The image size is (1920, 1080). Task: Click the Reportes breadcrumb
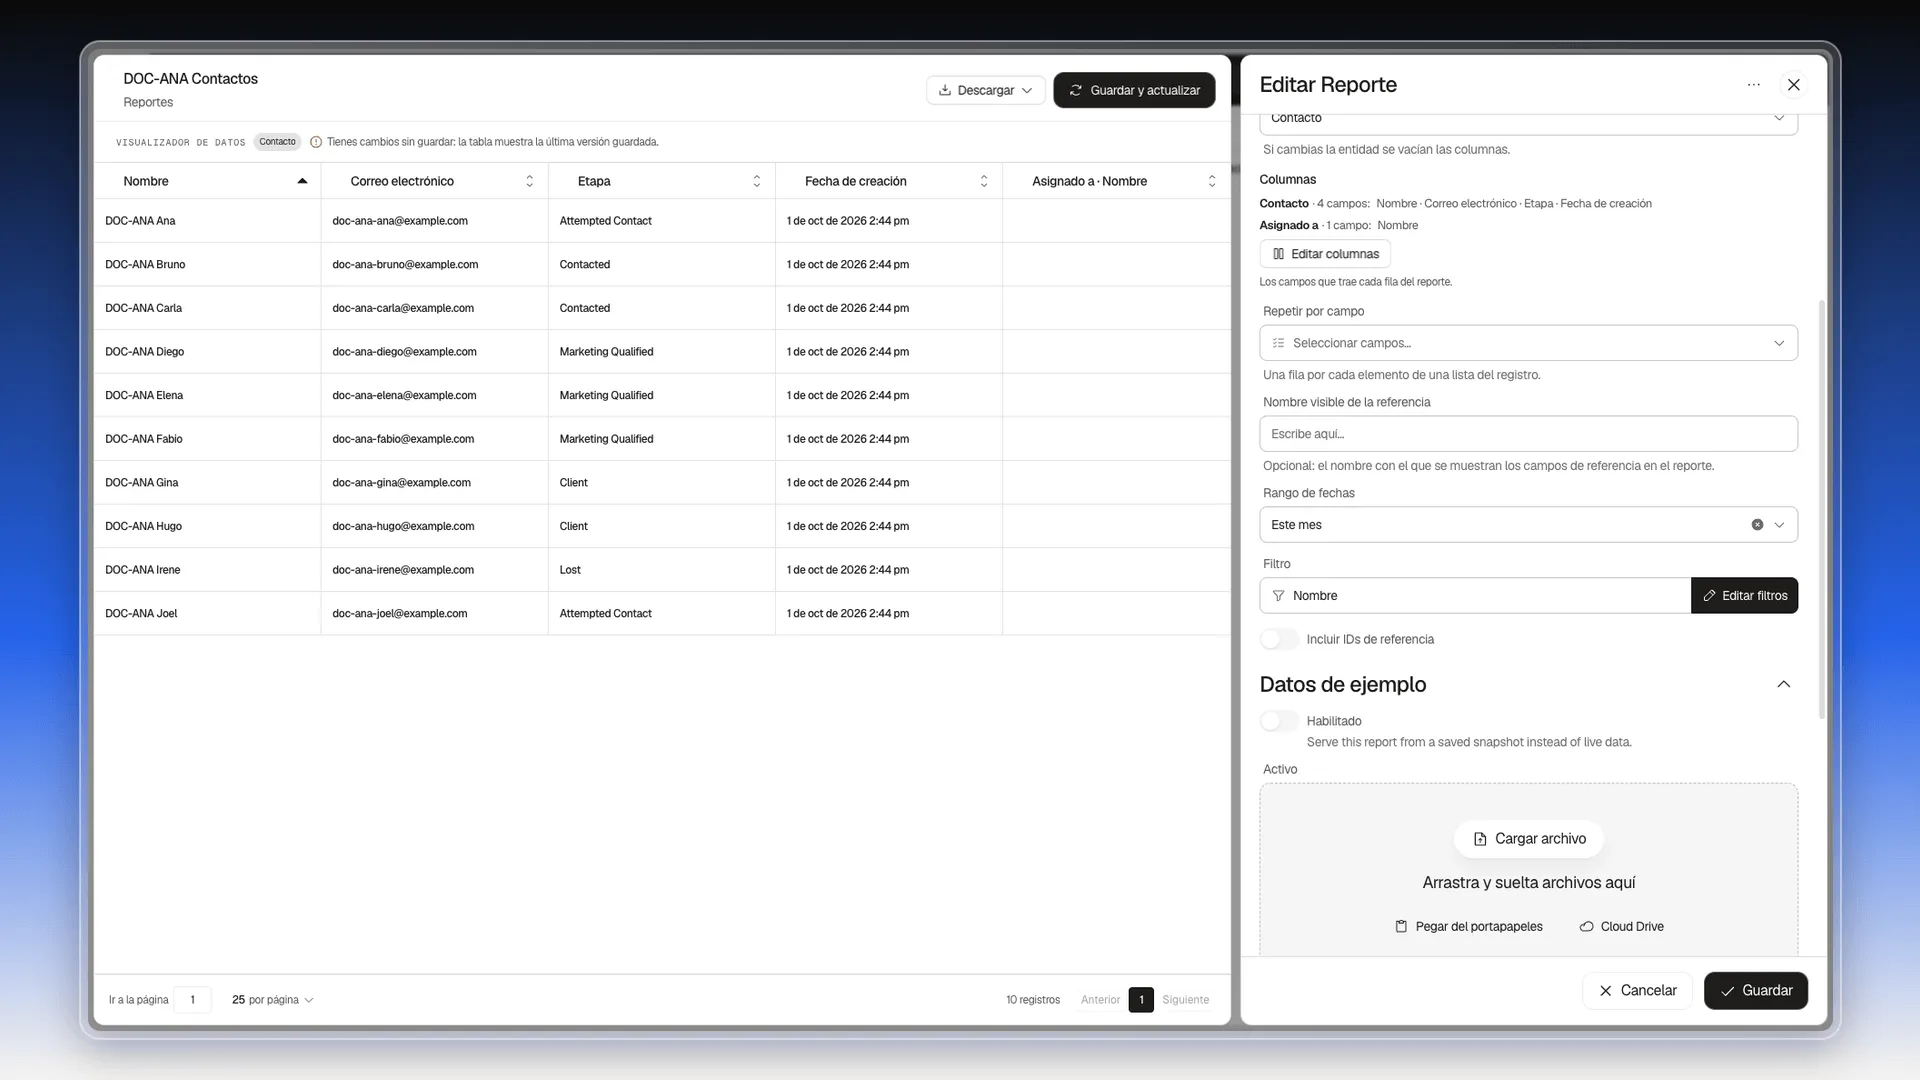(x=148, y=102)
